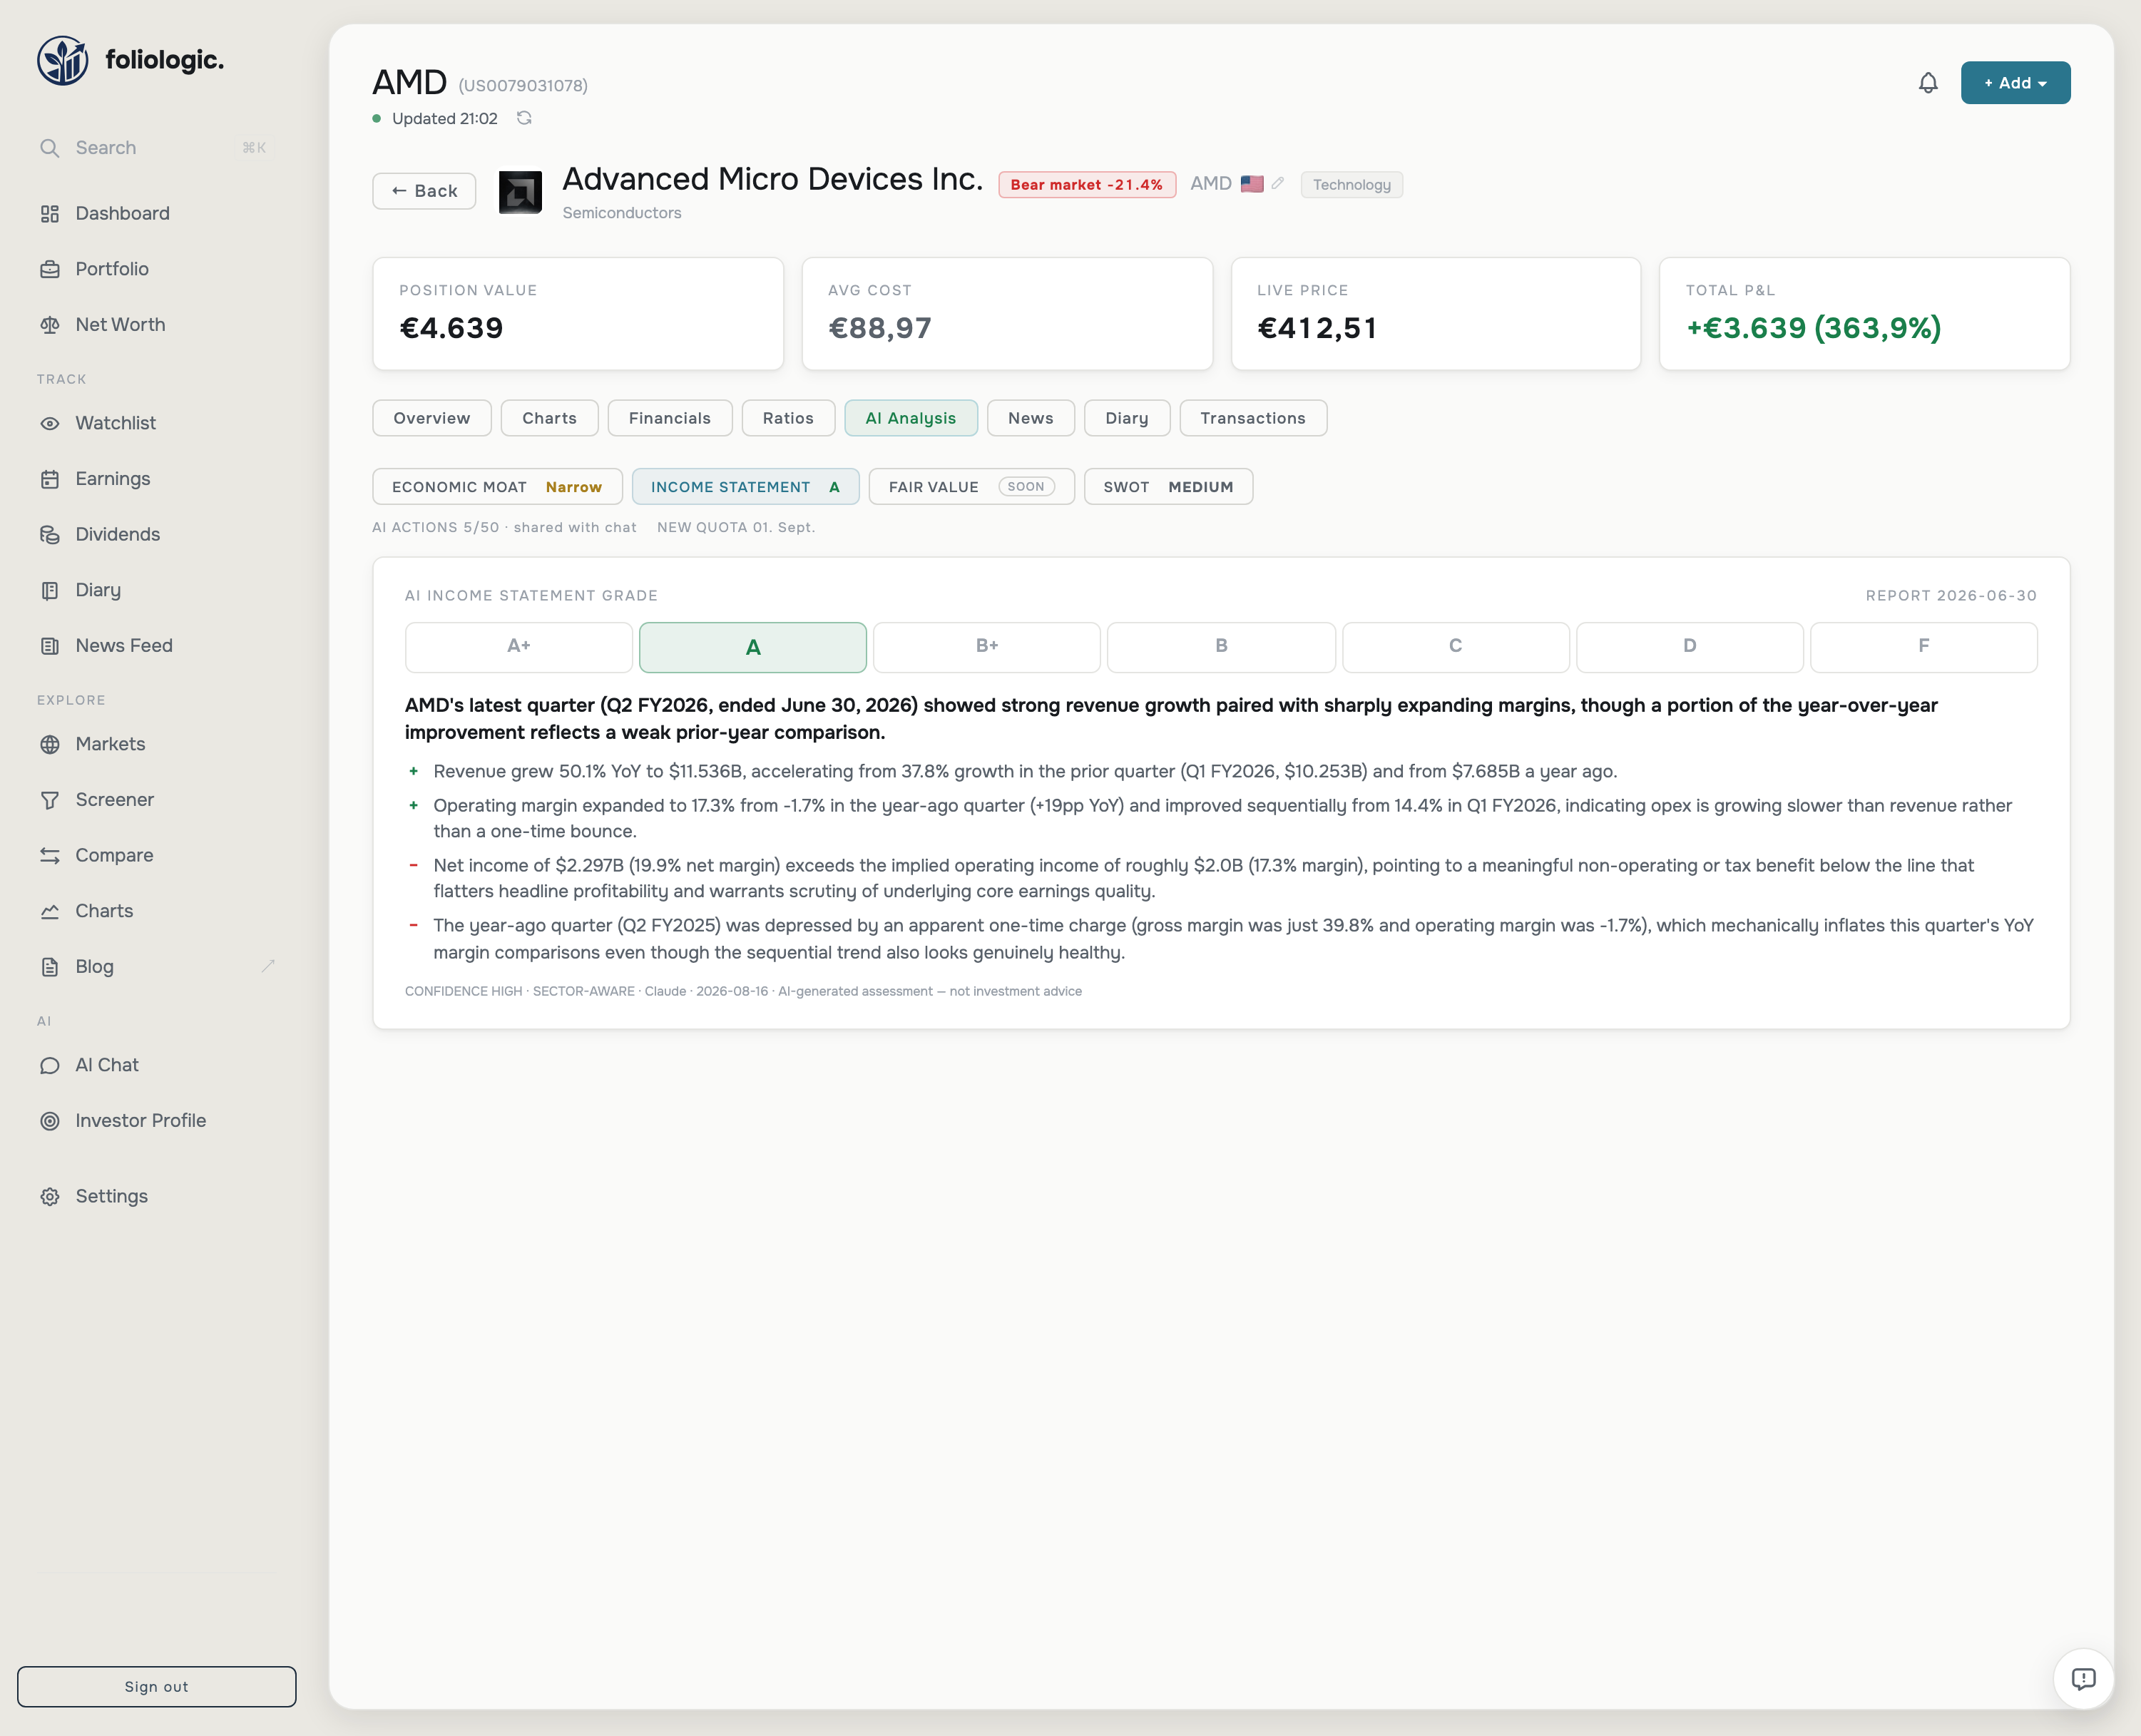
Task: Click the search magnifier icon
Action: click(50, 148)
